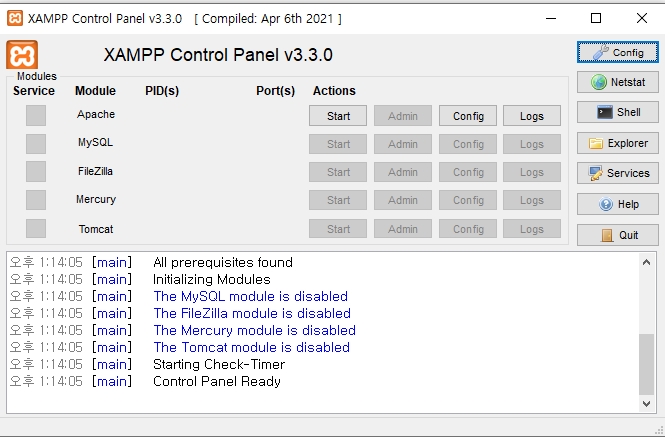Open the Services button
The image size is (665, 437).
[618, 173]
